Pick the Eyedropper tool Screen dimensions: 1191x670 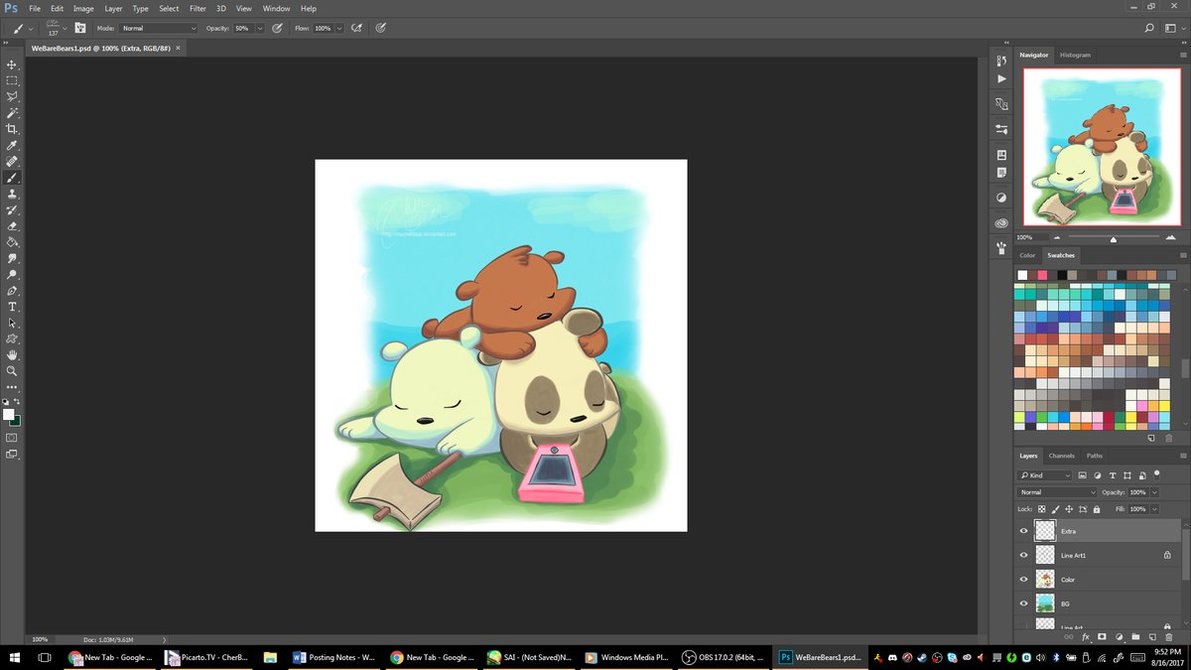point(12,146)
